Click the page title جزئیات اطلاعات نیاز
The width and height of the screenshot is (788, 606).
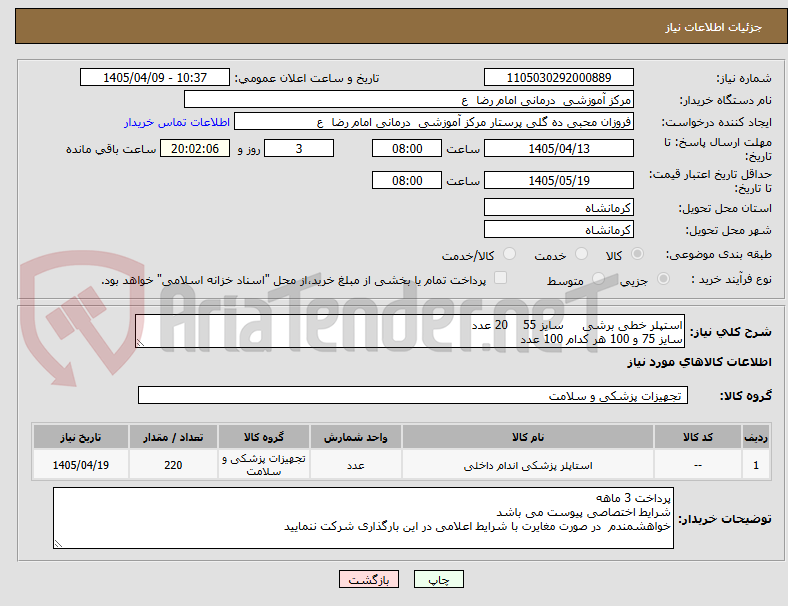click(x=714, y=27)
